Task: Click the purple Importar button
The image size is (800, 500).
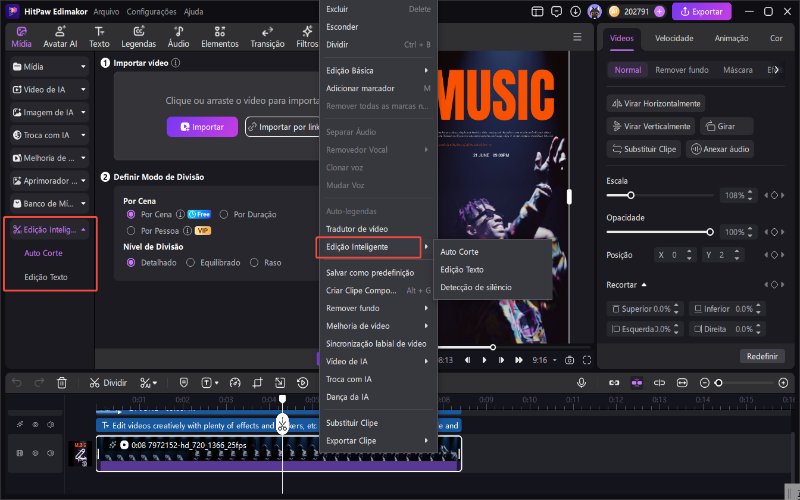Action: pos(202,127)
